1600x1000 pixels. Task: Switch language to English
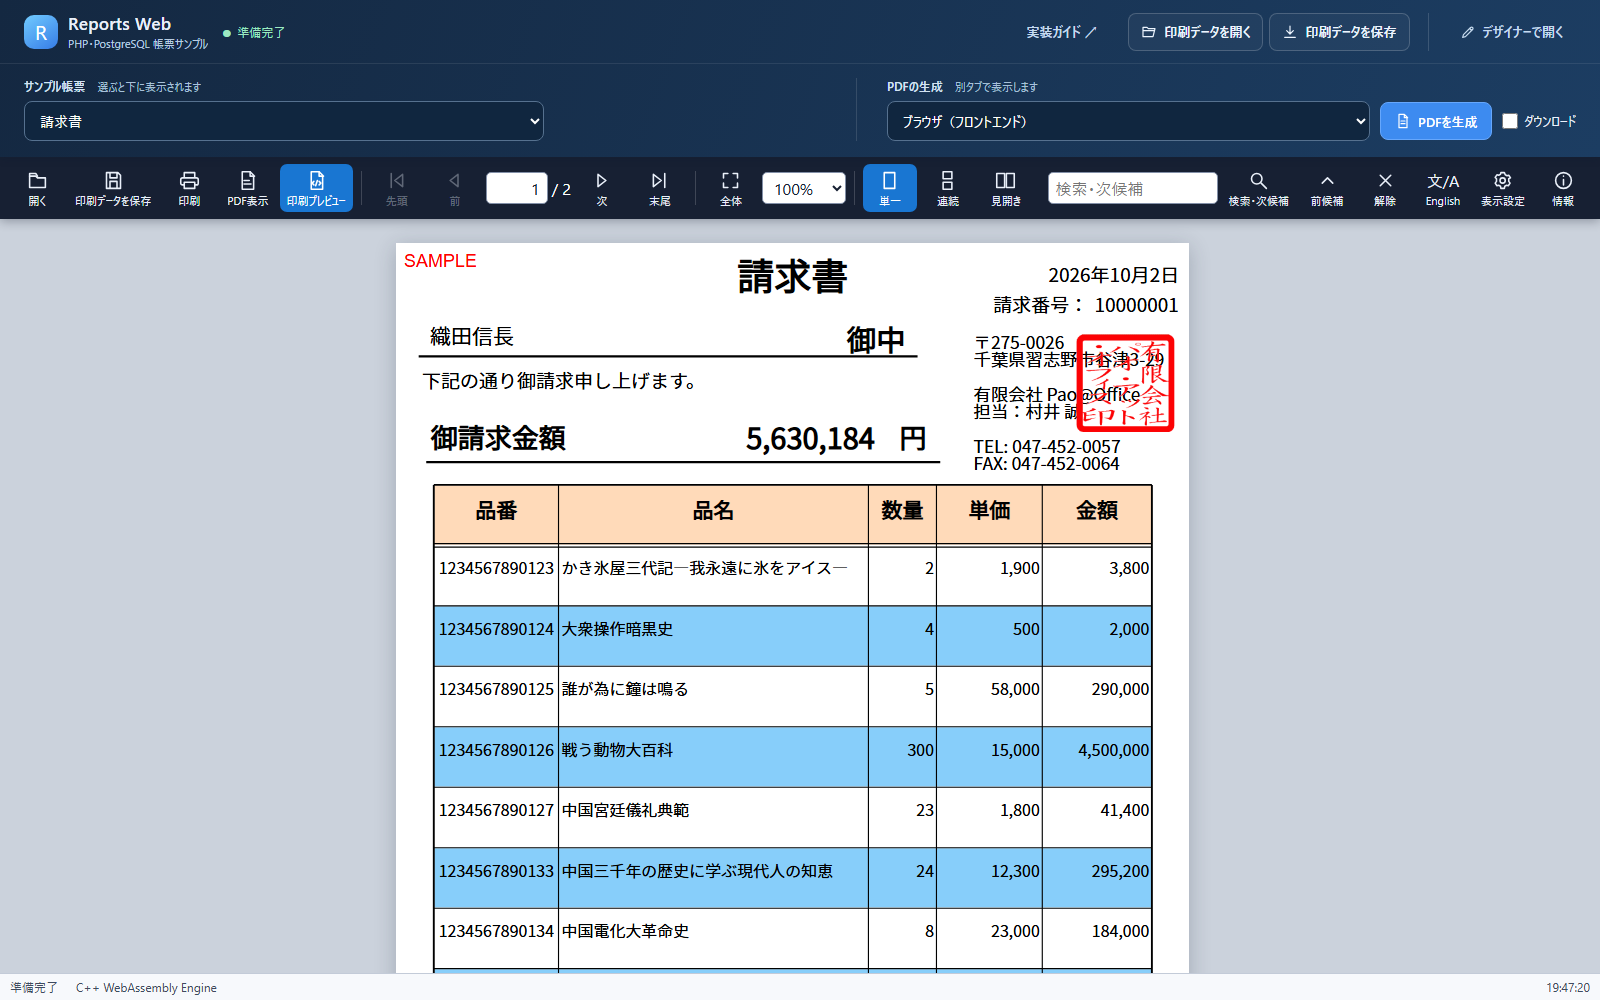tap(1443, 188)
